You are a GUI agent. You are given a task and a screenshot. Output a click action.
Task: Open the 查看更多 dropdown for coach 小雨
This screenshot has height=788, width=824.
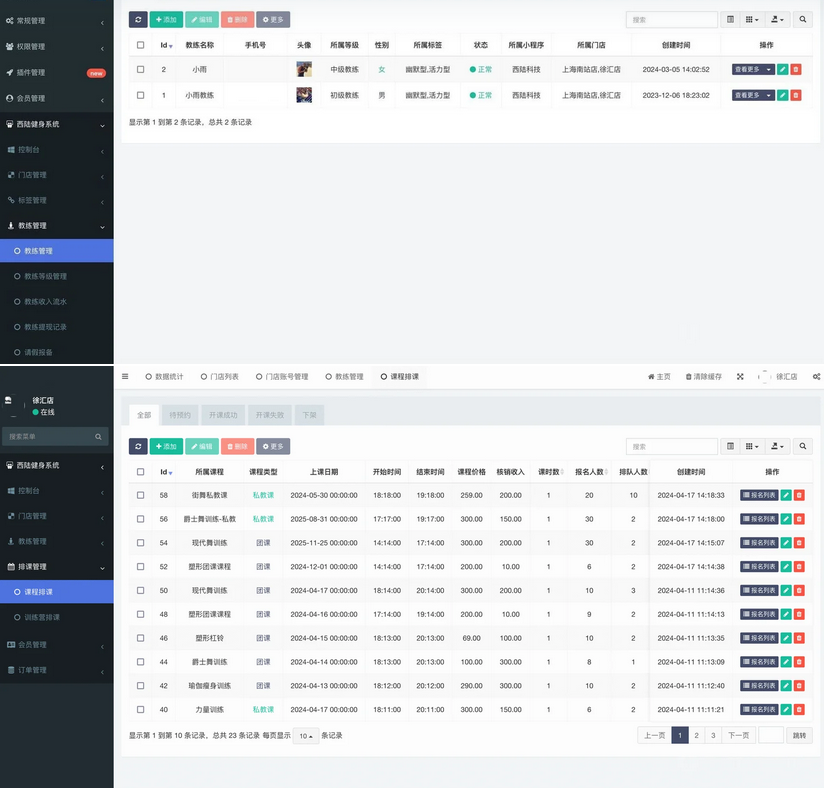[753, 69]
